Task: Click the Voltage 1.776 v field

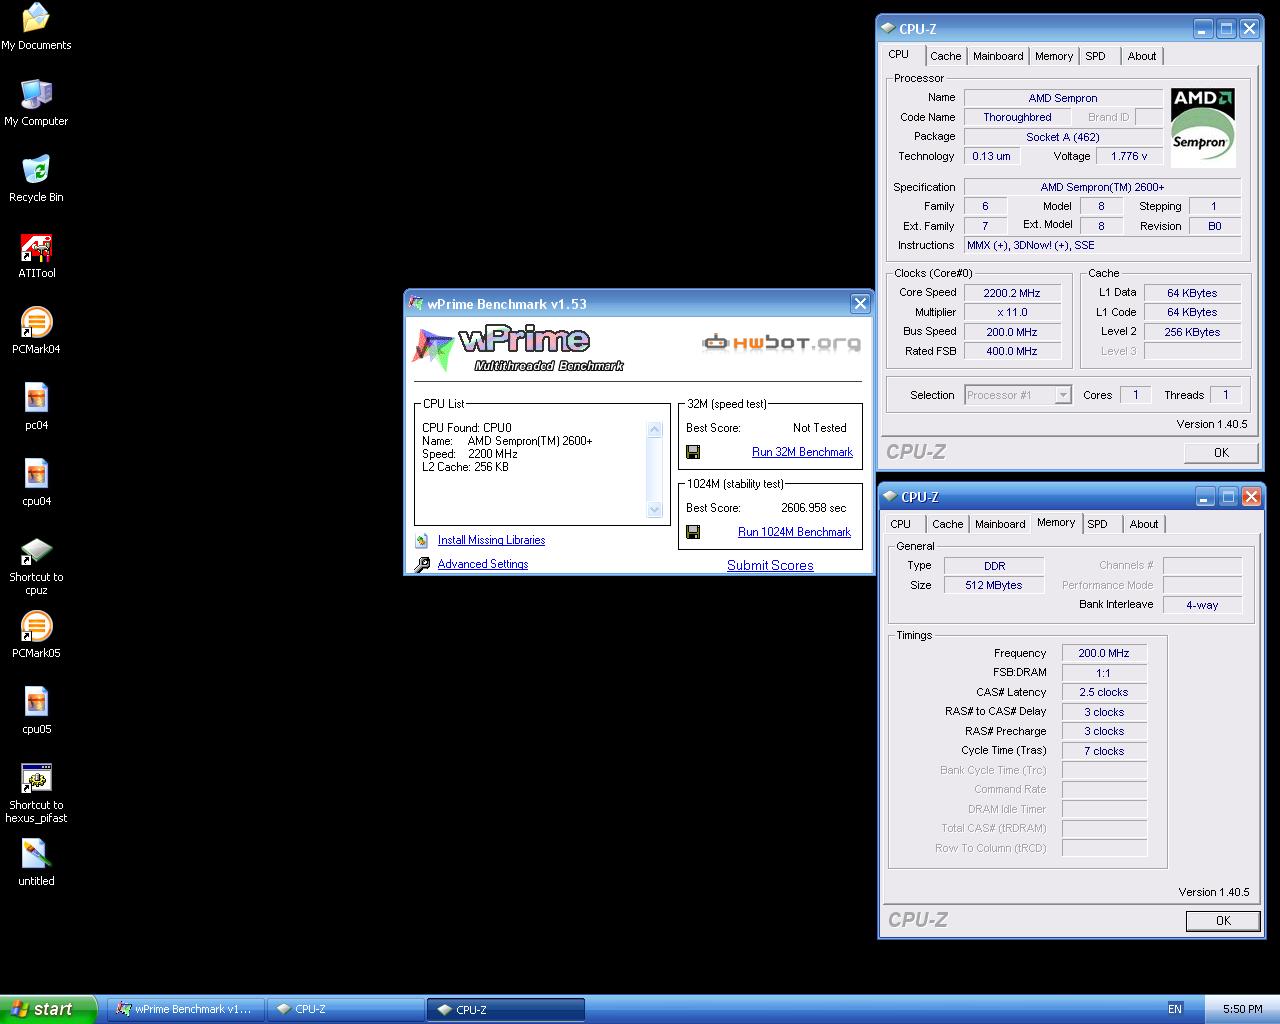Action: pyautogui.click(x=1129, y=156)
